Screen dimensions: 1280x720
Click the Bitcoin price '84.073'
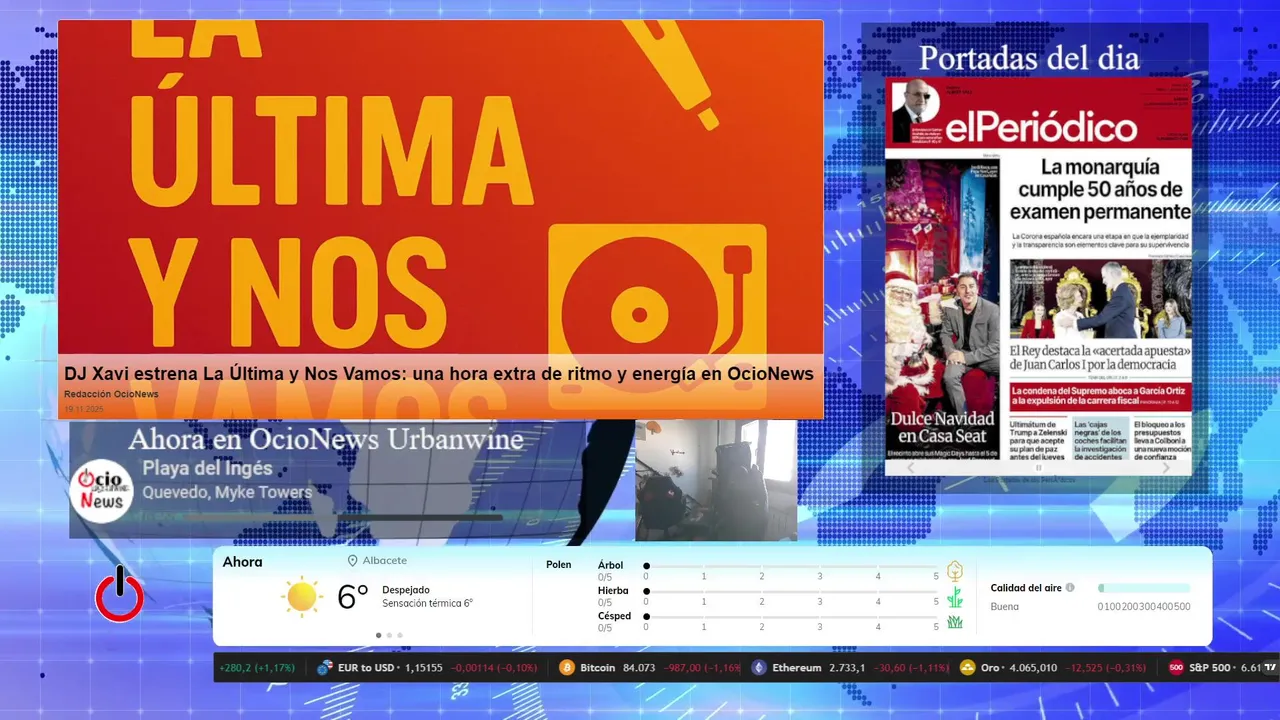point(639,668)
